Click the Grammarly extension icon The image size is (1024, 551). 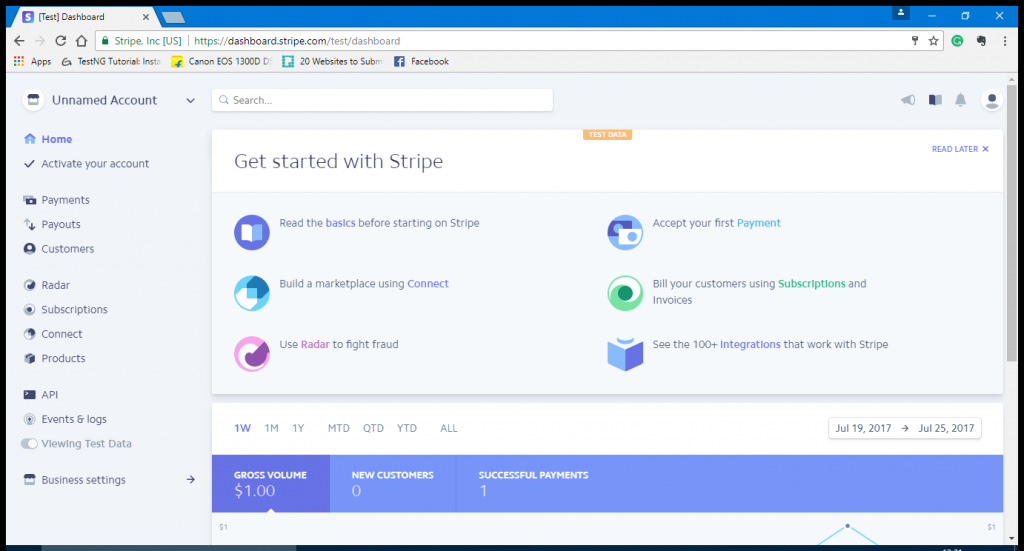(957, 41)
